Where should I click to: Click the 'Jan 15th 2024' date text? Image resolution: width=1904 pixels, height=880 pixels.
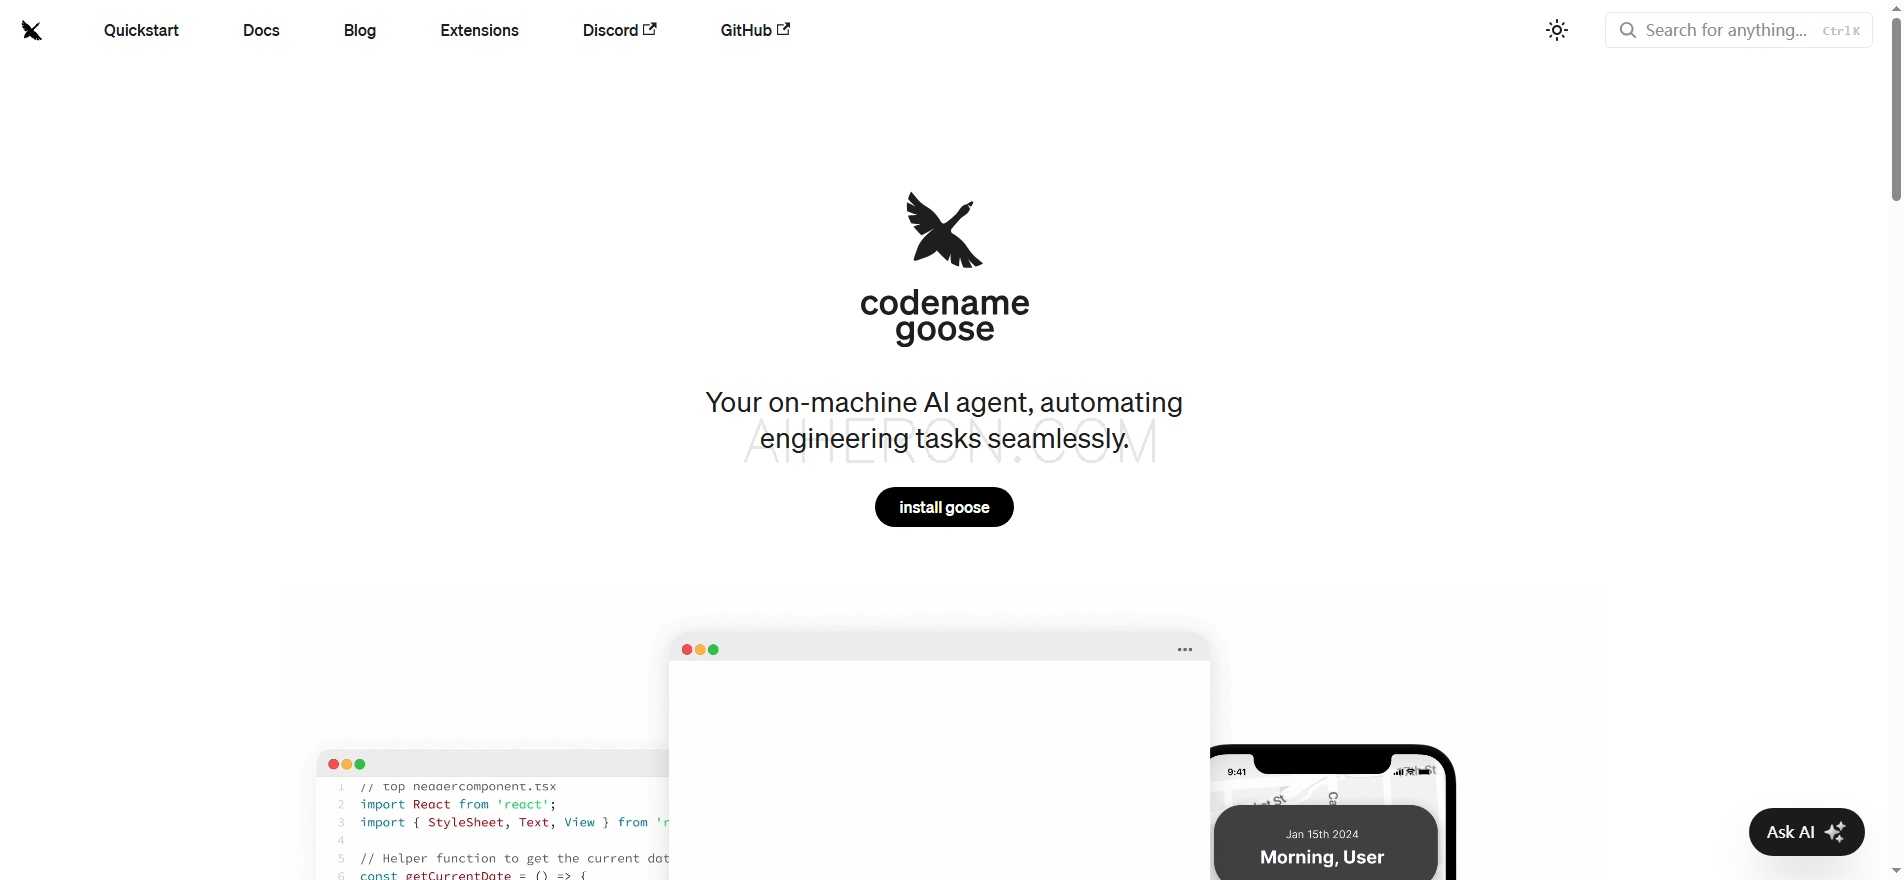tap(1322, 834)
